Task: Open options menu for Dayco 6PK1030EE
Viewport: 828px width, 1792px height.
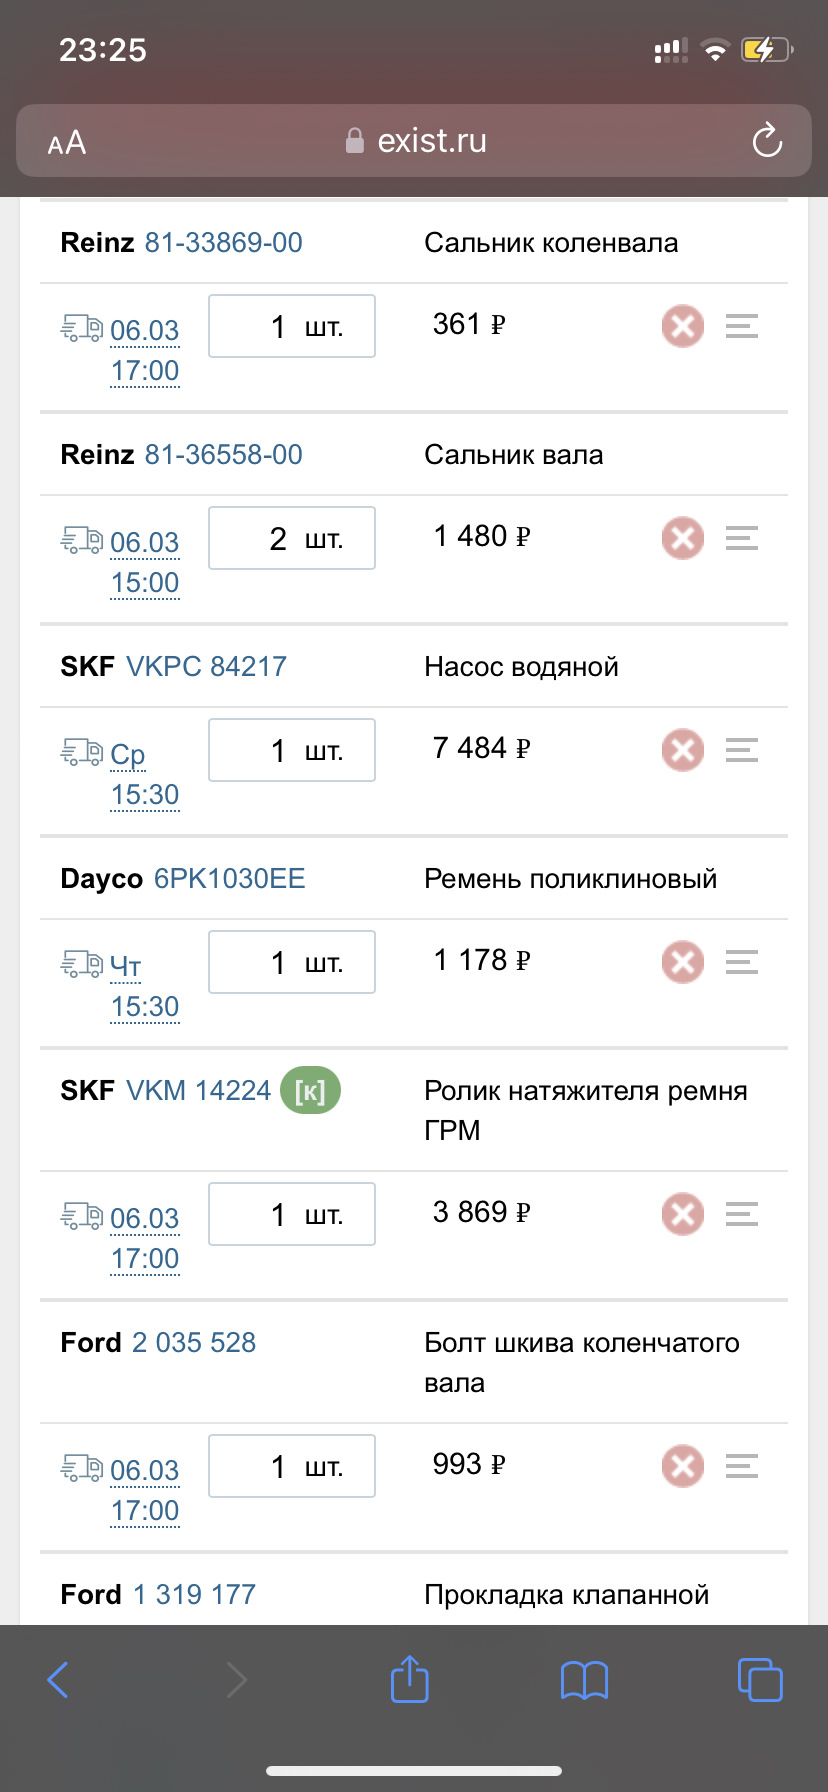Action: point(741,962)
